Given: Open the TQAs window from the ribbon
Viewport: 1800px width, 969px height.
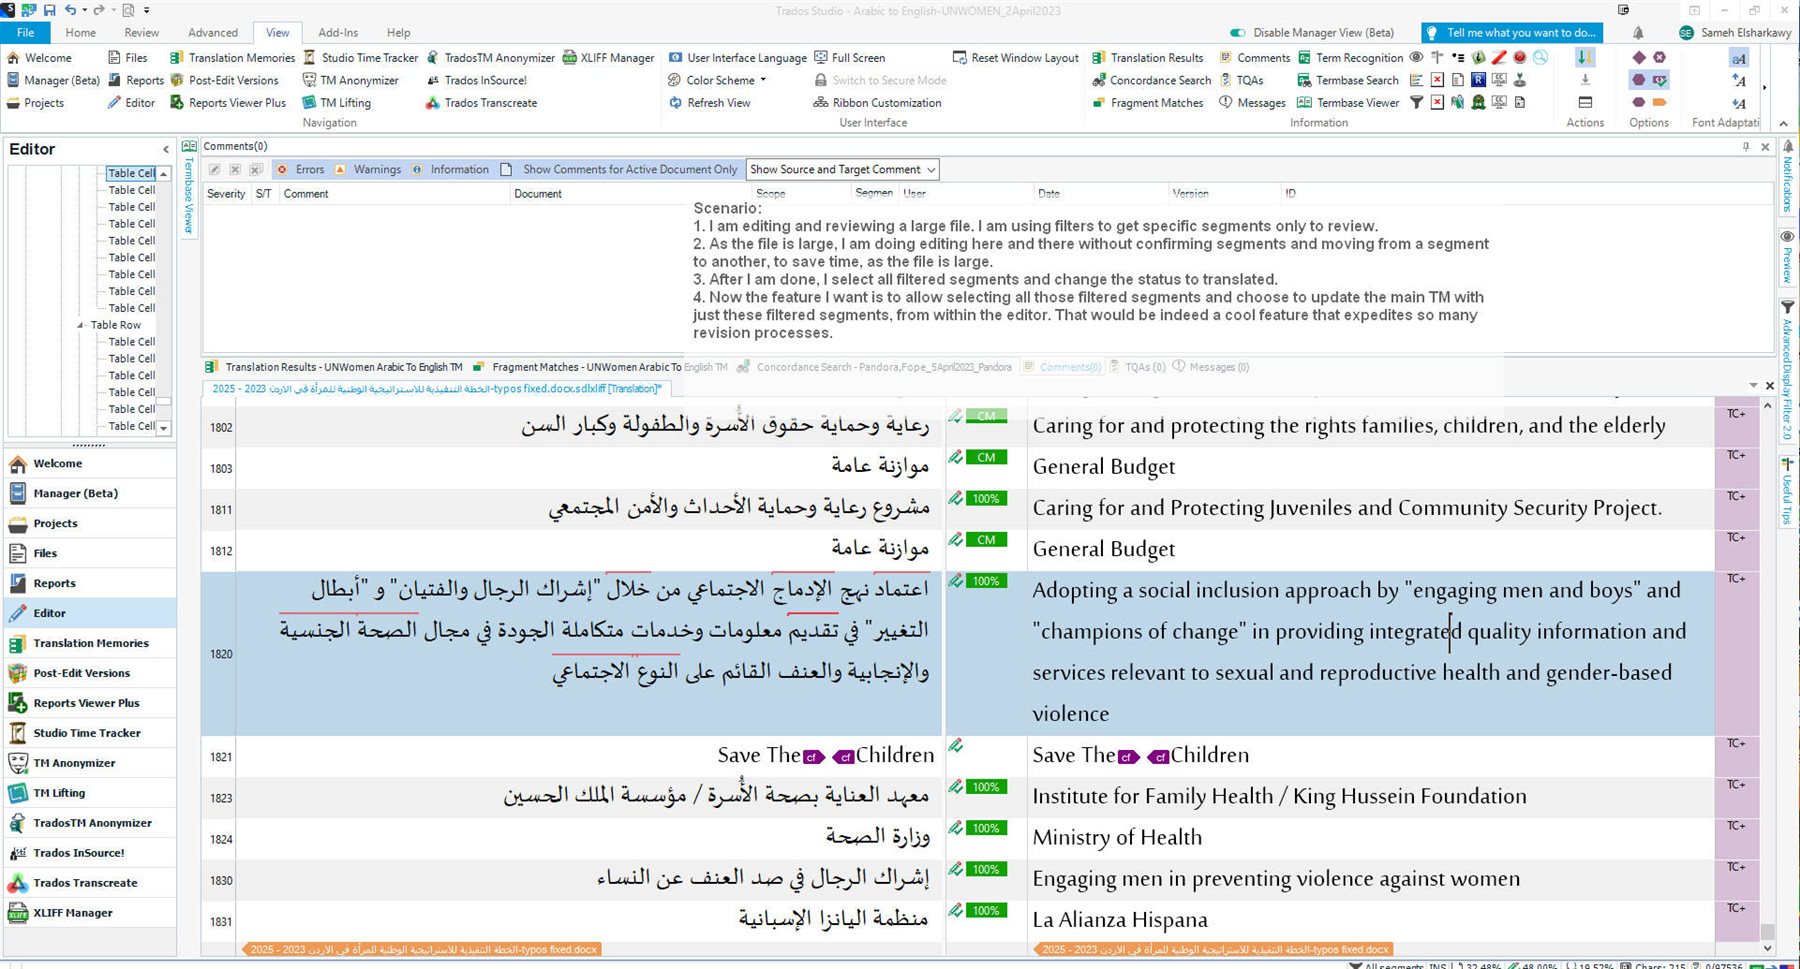Looking at the screenshot, I should [x=1241, y=80].
